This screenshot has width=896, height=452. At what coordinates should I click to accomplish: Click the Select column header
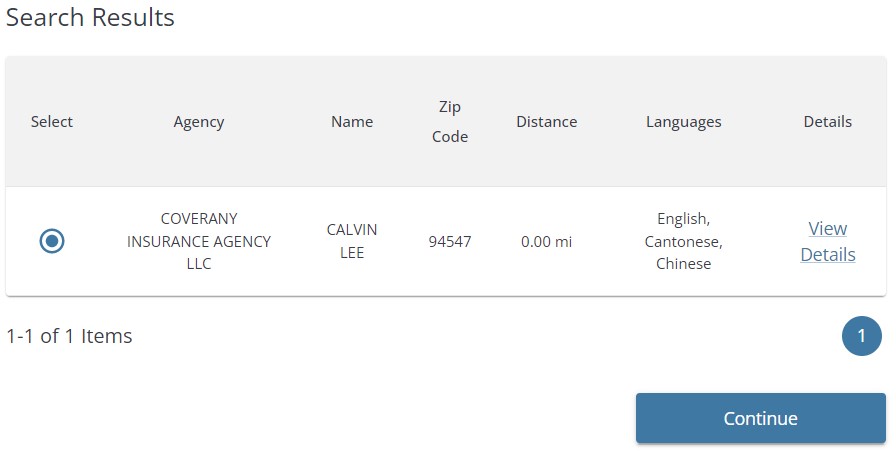(52, 122)
